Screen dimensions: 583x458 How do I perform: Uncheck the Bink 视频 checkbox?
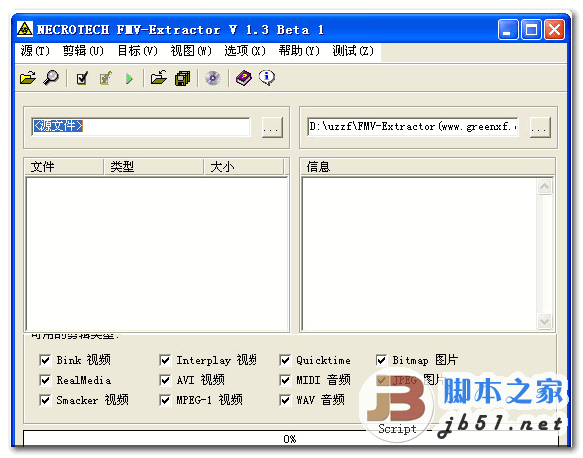point(45,360)
